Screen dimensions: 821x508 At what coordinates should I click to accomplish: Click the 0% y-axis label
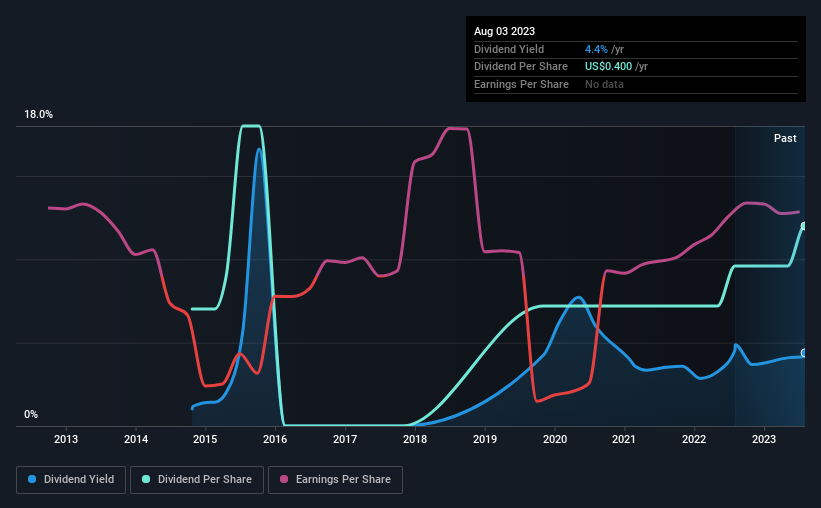[x=31, y=414]
